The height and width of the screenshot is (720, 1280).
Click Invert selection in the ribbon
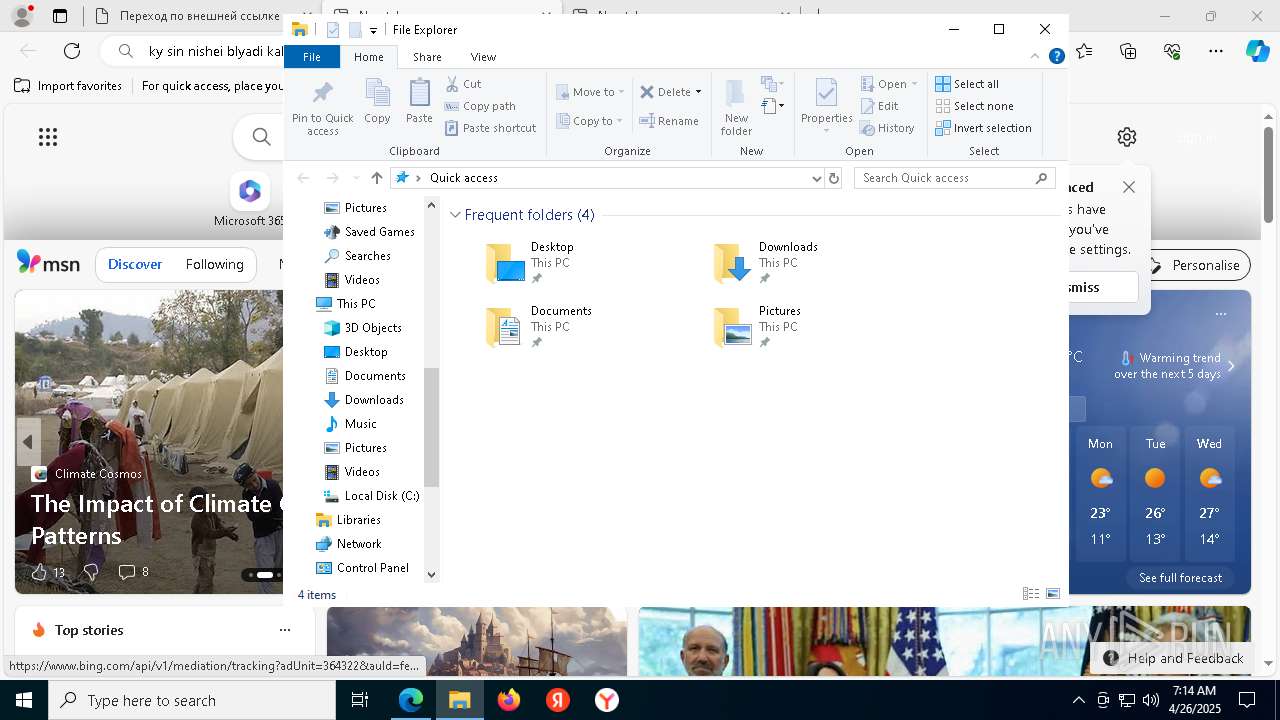[983, 128]
